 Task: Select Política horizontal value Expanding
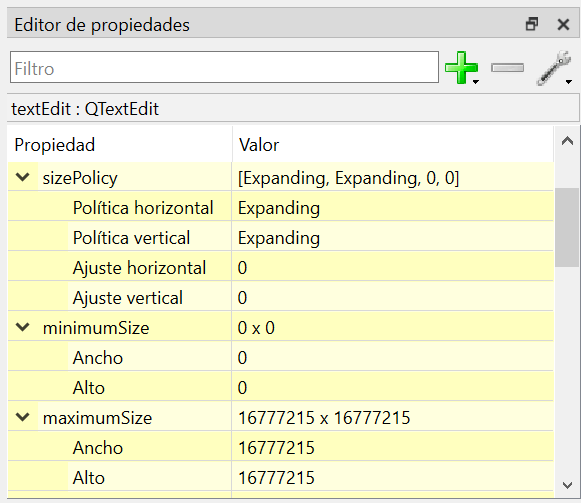279,208
